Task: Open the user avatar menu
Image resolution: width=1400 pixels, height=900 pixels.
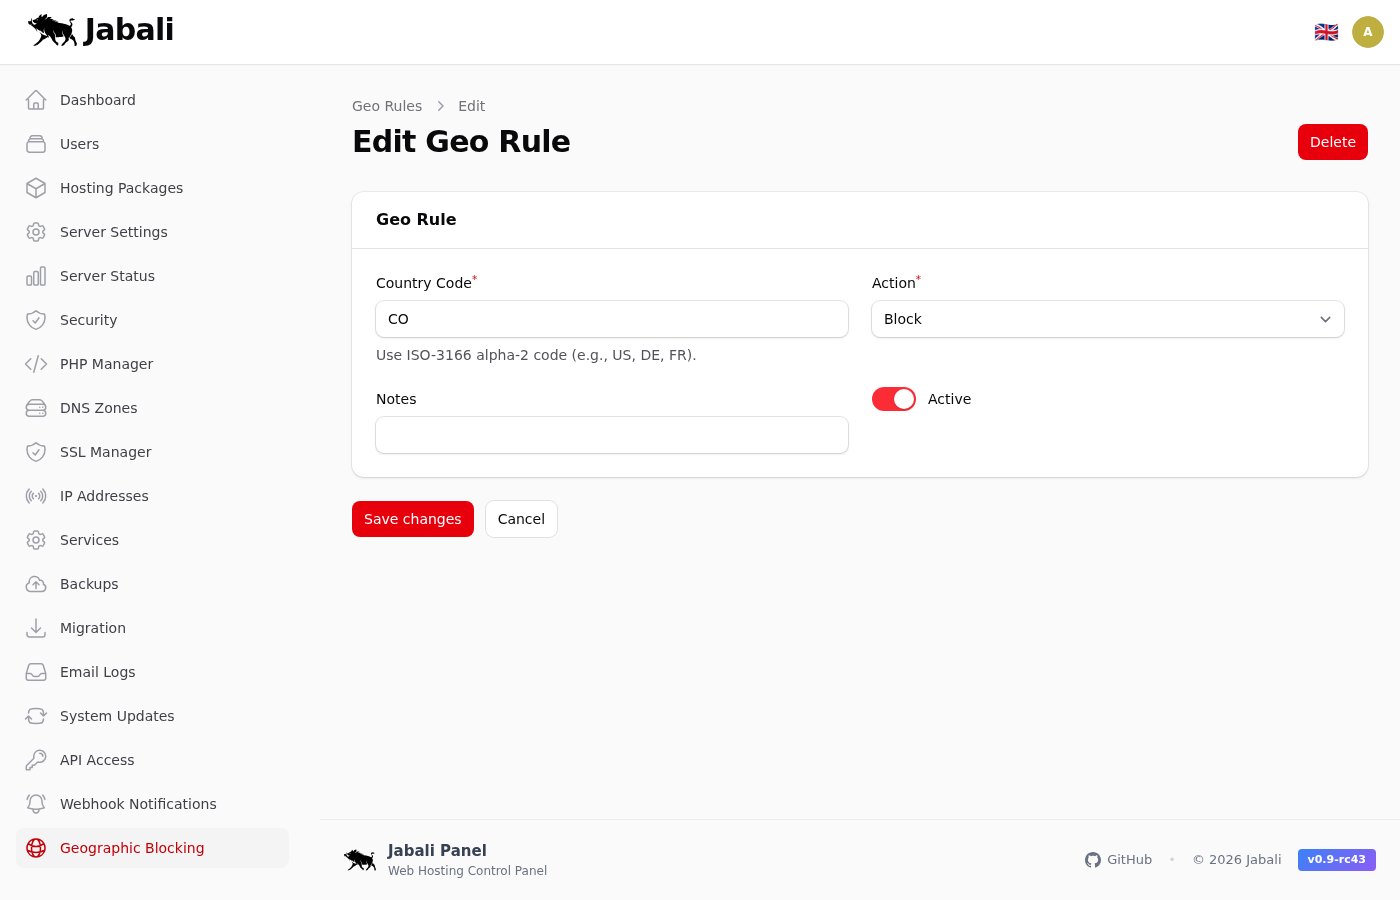Action: 1367,32
